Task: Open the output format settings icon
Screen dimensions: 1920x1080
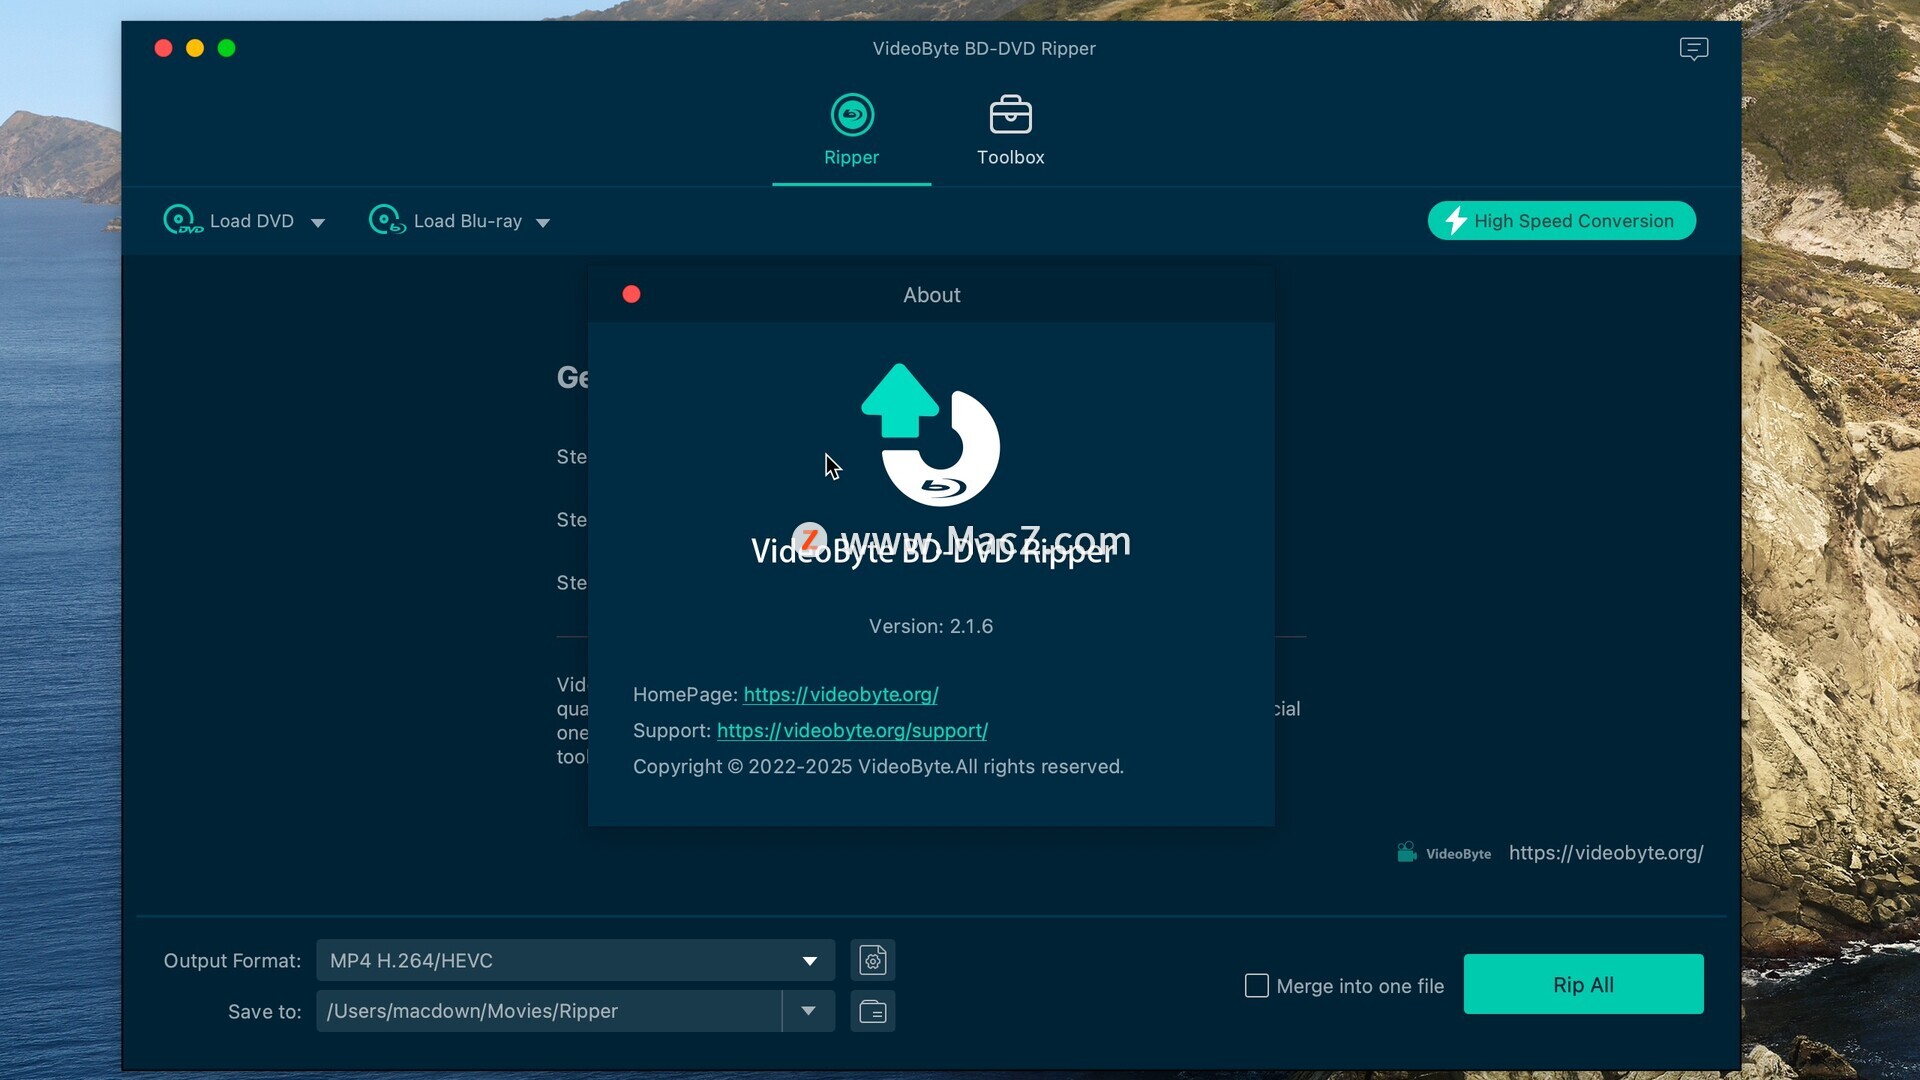Action: 872,960
